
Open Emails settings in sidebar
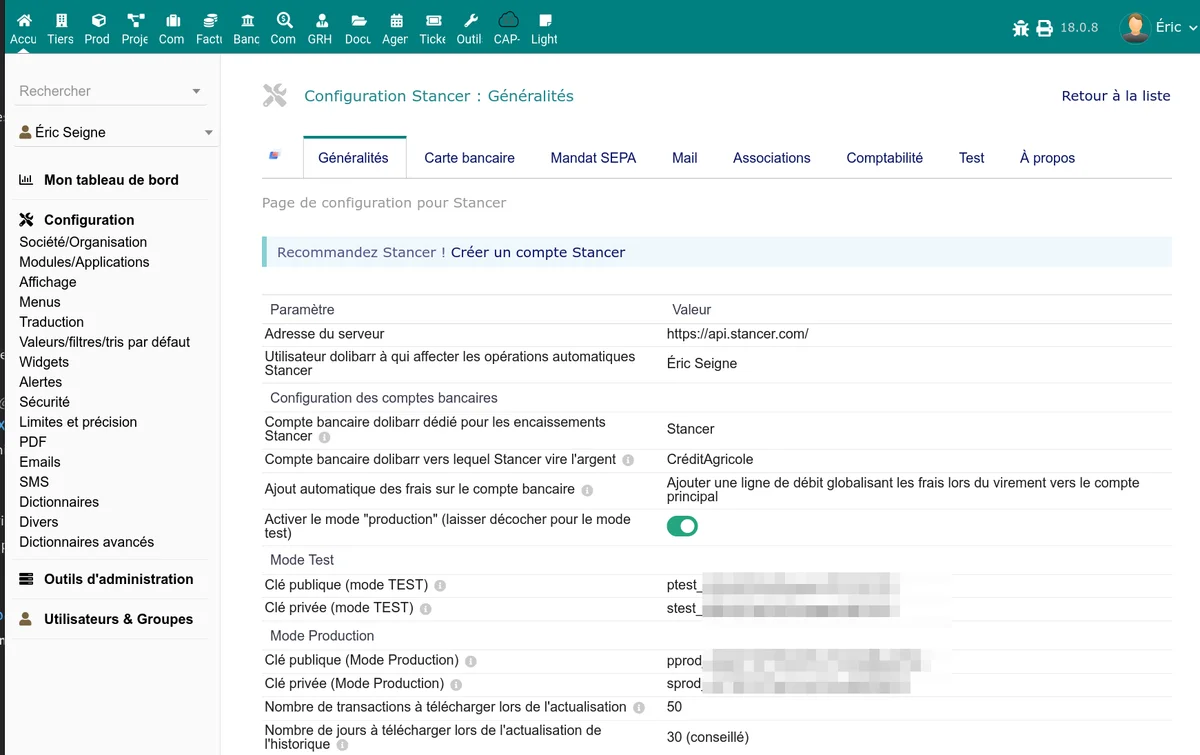[40, 462]
